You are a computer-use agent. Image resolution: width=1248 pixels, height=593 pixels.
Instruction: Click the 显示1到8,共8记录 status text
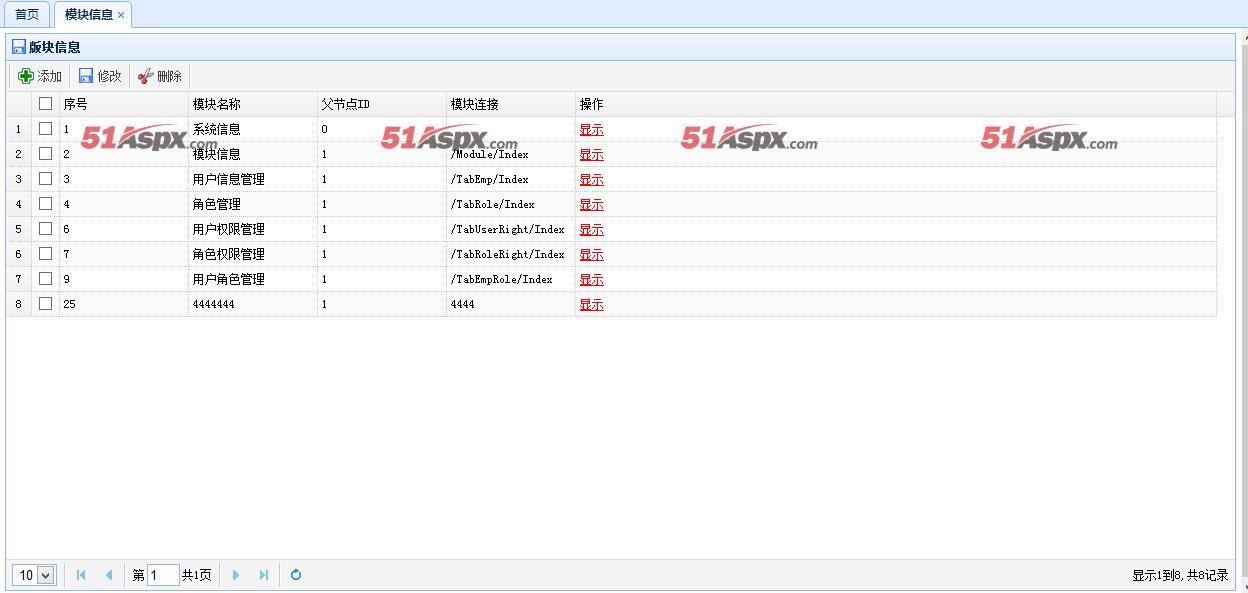point(1180,575)
